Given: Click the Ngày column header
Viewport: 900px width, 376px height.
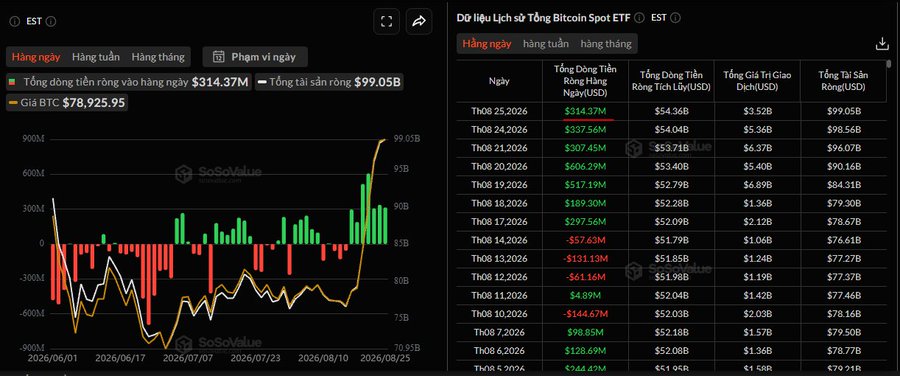Looking at the screenshot, I should (x=499, y=81).
